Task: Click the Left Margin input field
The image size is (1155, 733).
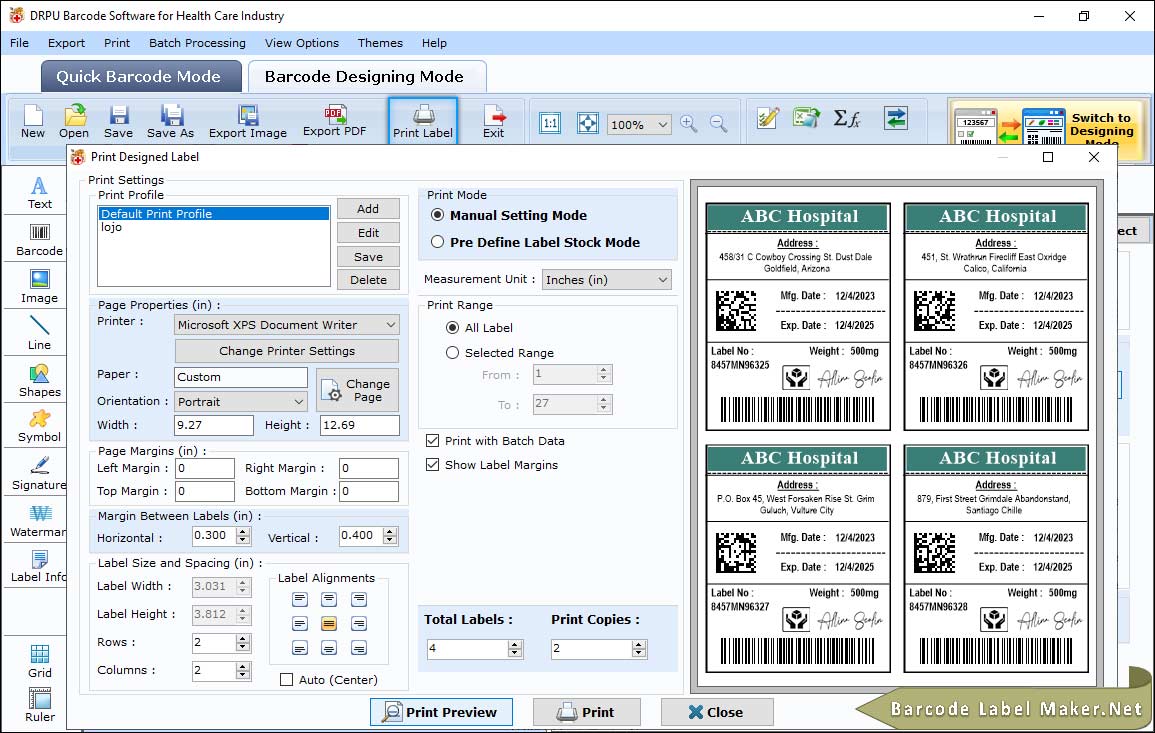Action: [x=205, y=468]
